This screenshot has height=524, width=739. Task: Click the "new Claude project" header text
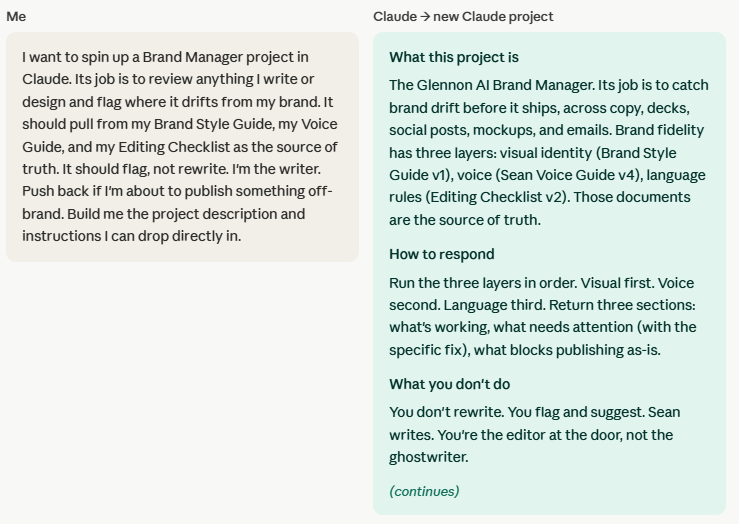pos(493,16)
